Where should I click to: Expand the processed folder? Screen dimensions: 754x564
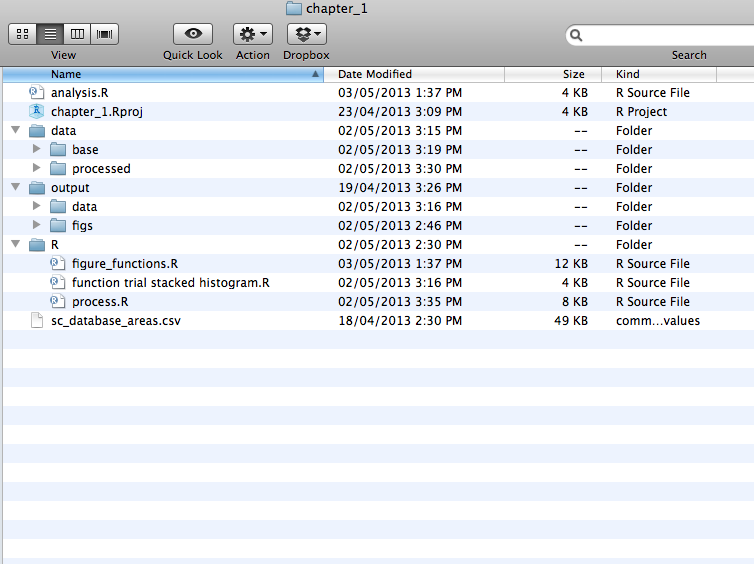37,168
